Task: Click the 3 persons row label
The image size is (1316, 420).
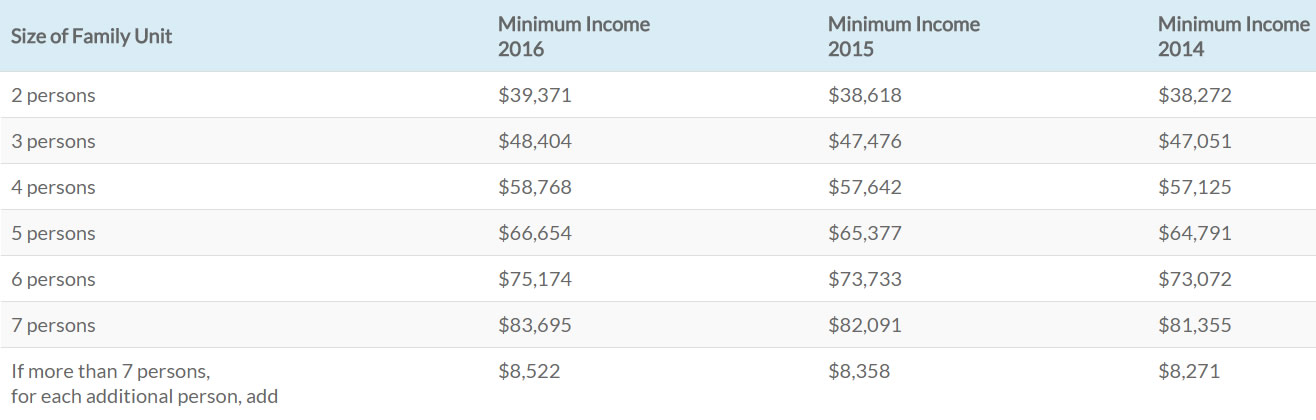Action: click(x=53, y=142)
